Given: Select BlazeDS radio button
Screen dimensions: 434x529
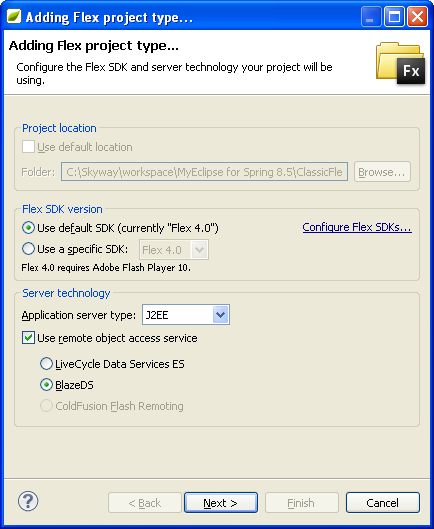Looking at the screenshot, I should (46, 385).
